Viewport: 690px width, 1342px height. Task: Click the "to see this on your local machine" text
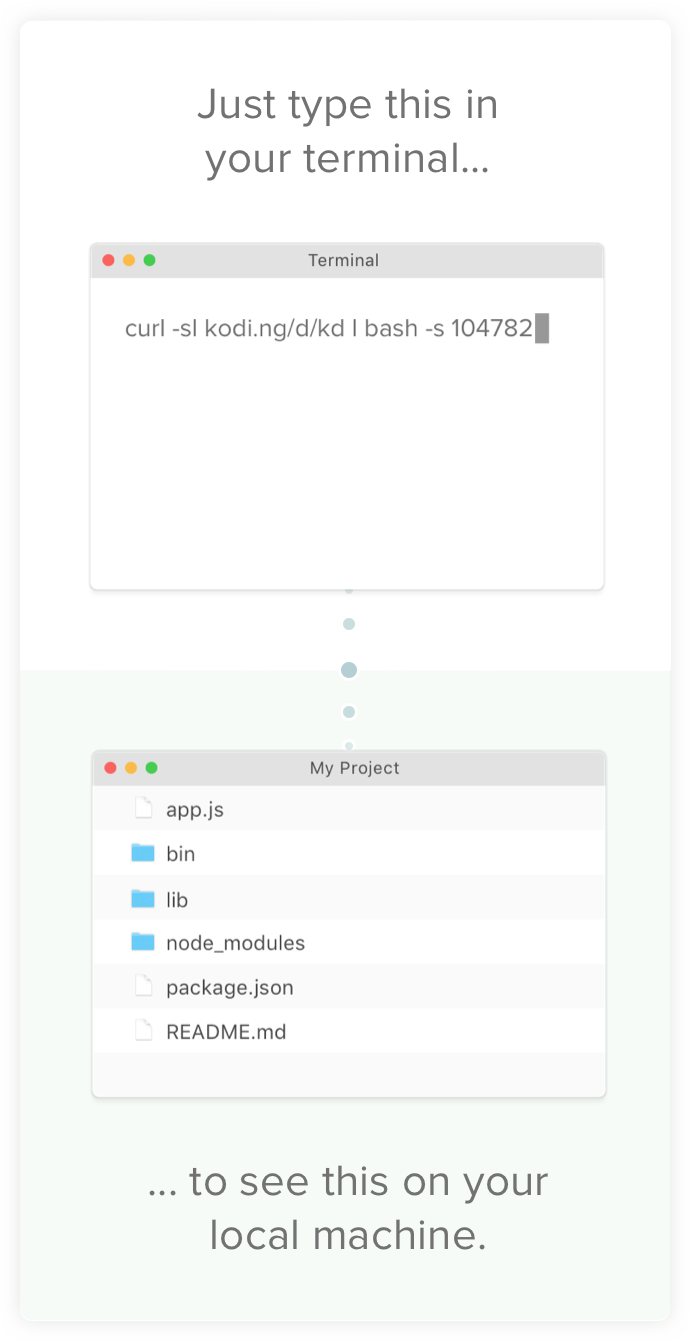(x=347, y=1208)
